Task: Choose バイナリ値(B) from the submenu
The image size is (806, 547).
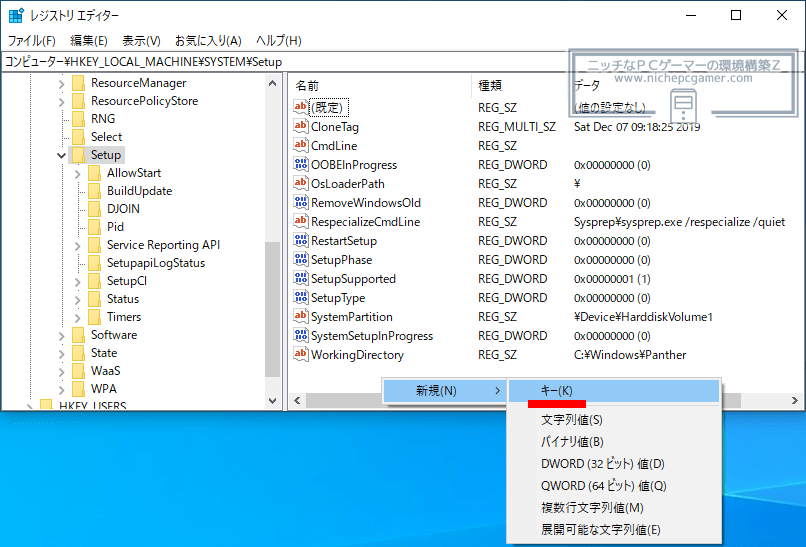Action: click(x=614, y=442)
